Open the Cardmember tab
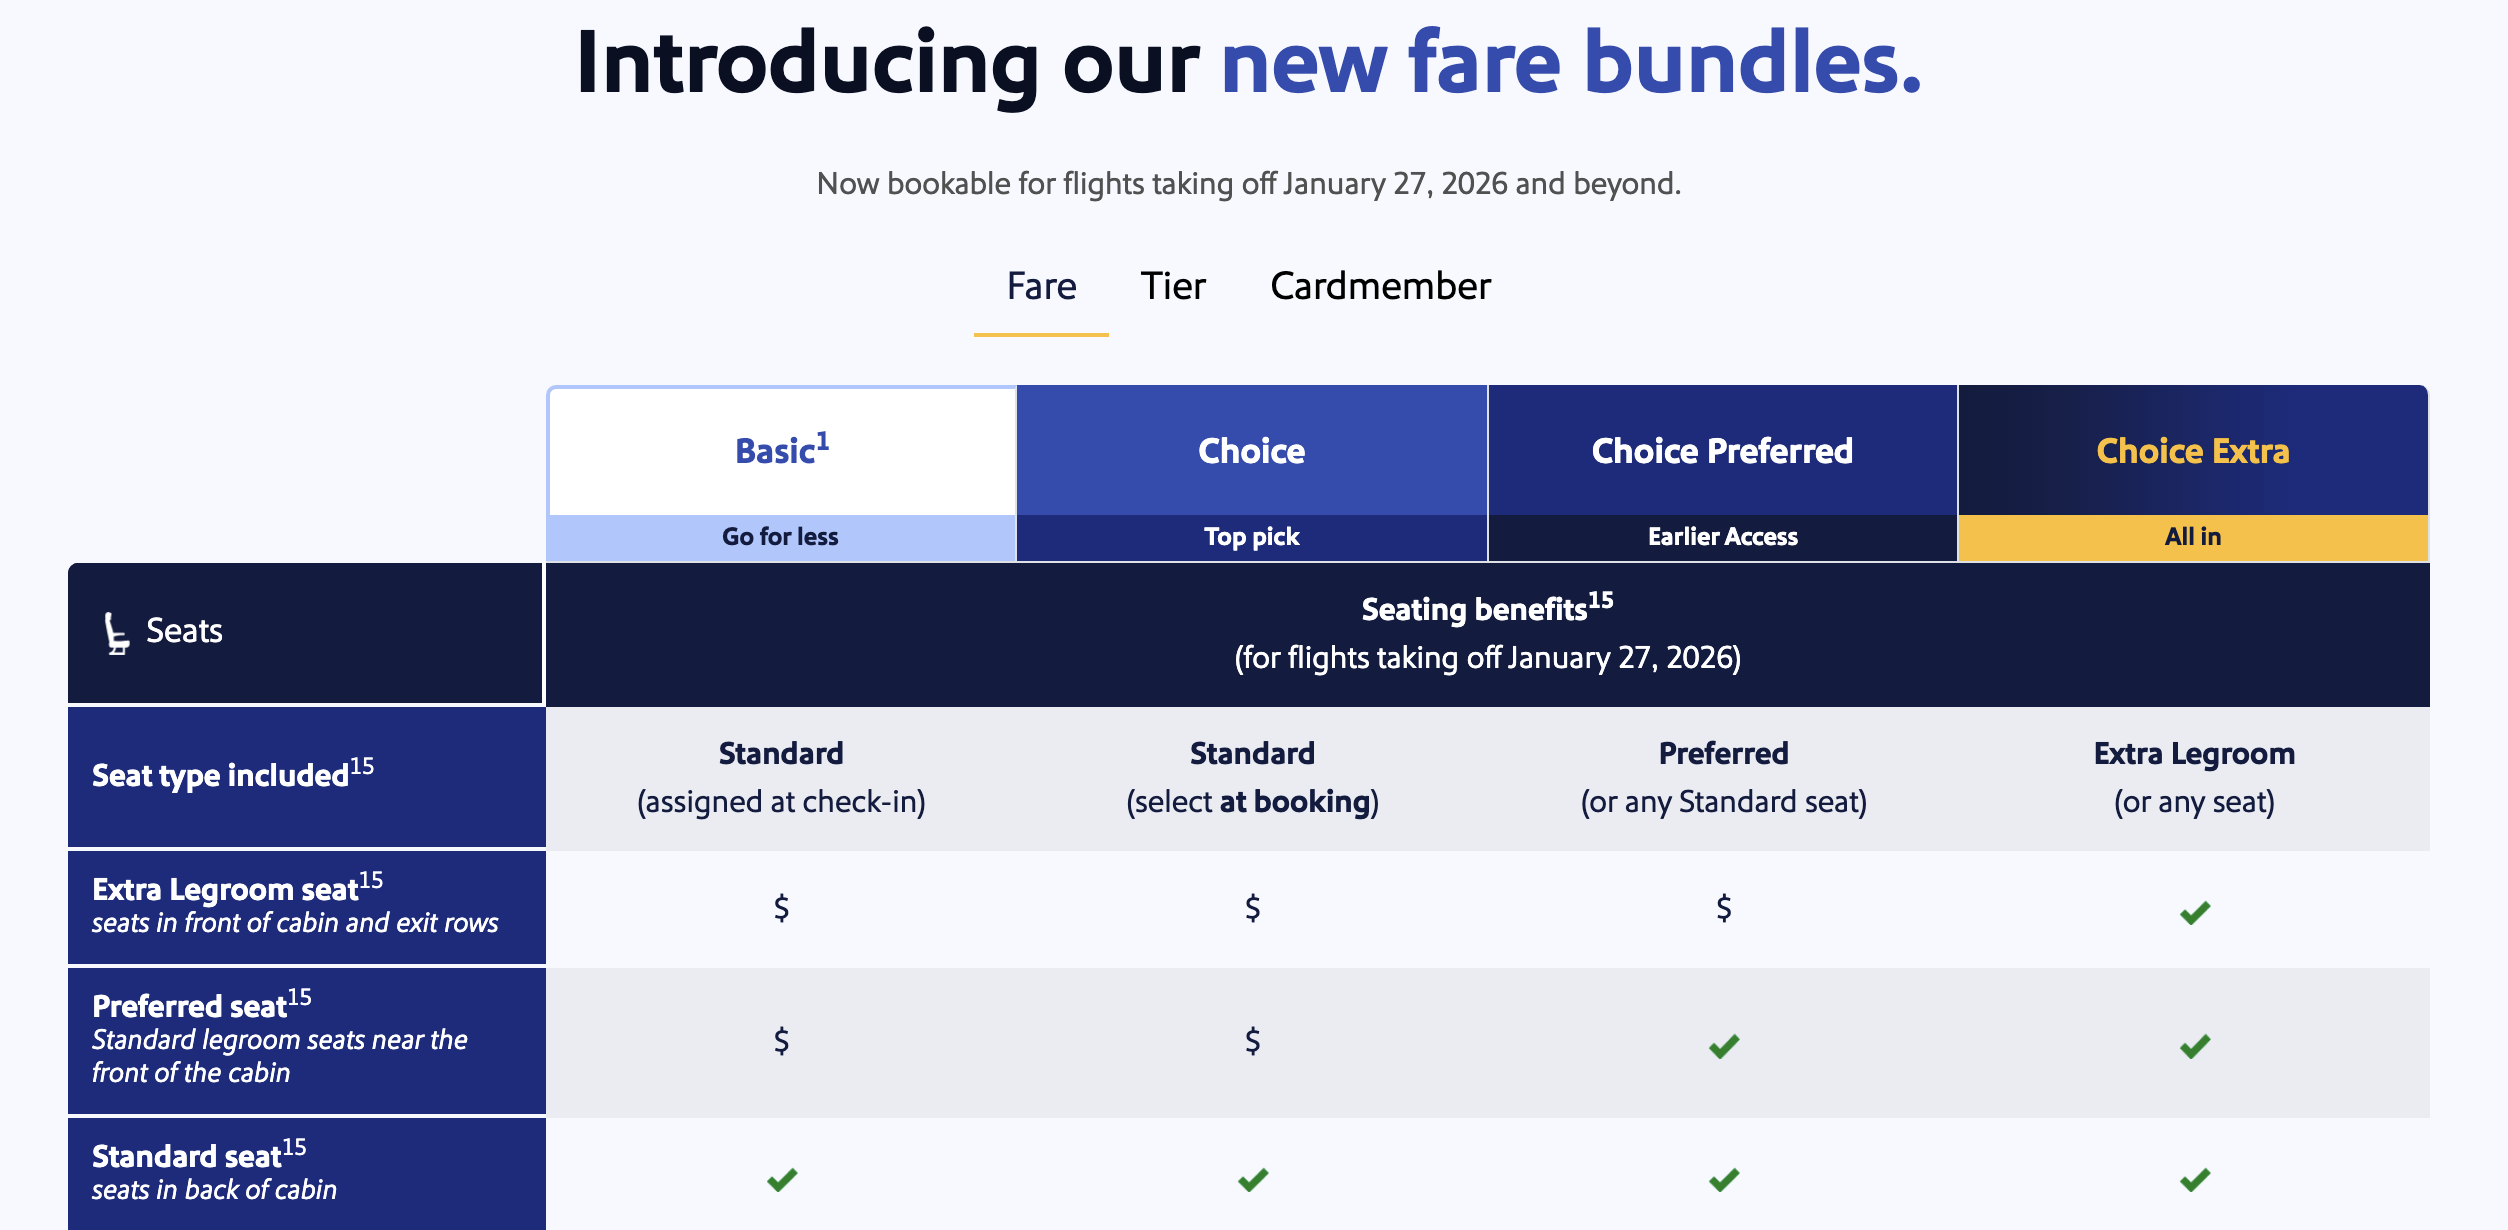Image resolution: width=2508 pixels, height=1230 pixels. click(x=1380, y=287)
